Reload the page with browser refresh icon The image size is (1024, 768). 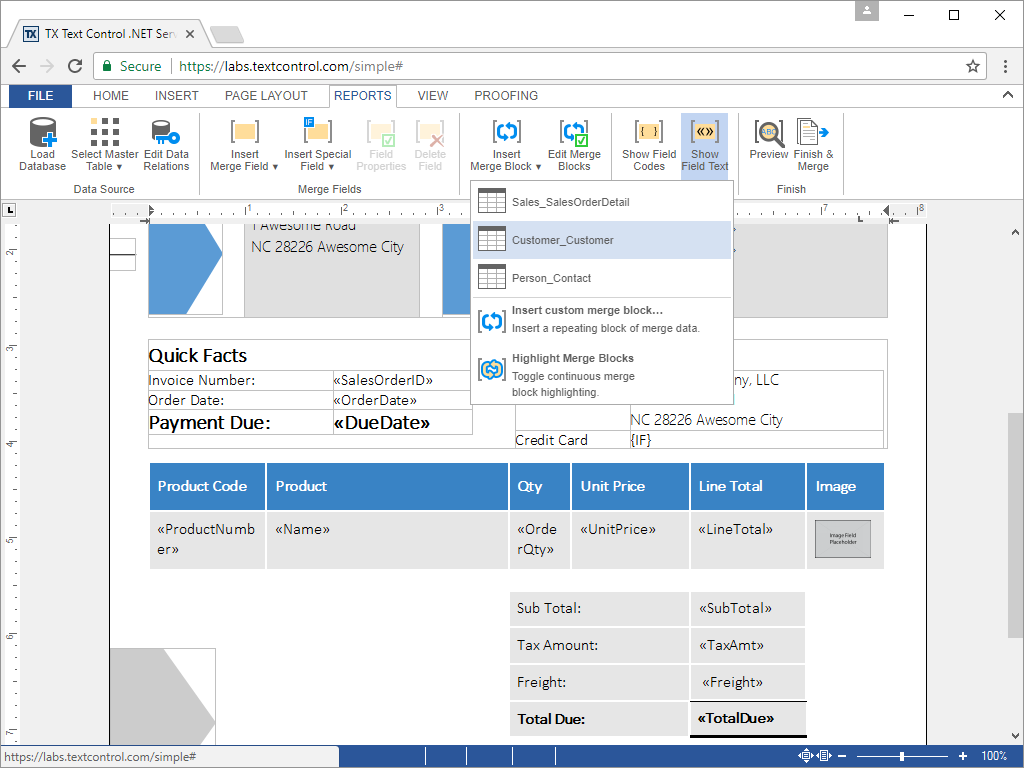coord(75,66)
